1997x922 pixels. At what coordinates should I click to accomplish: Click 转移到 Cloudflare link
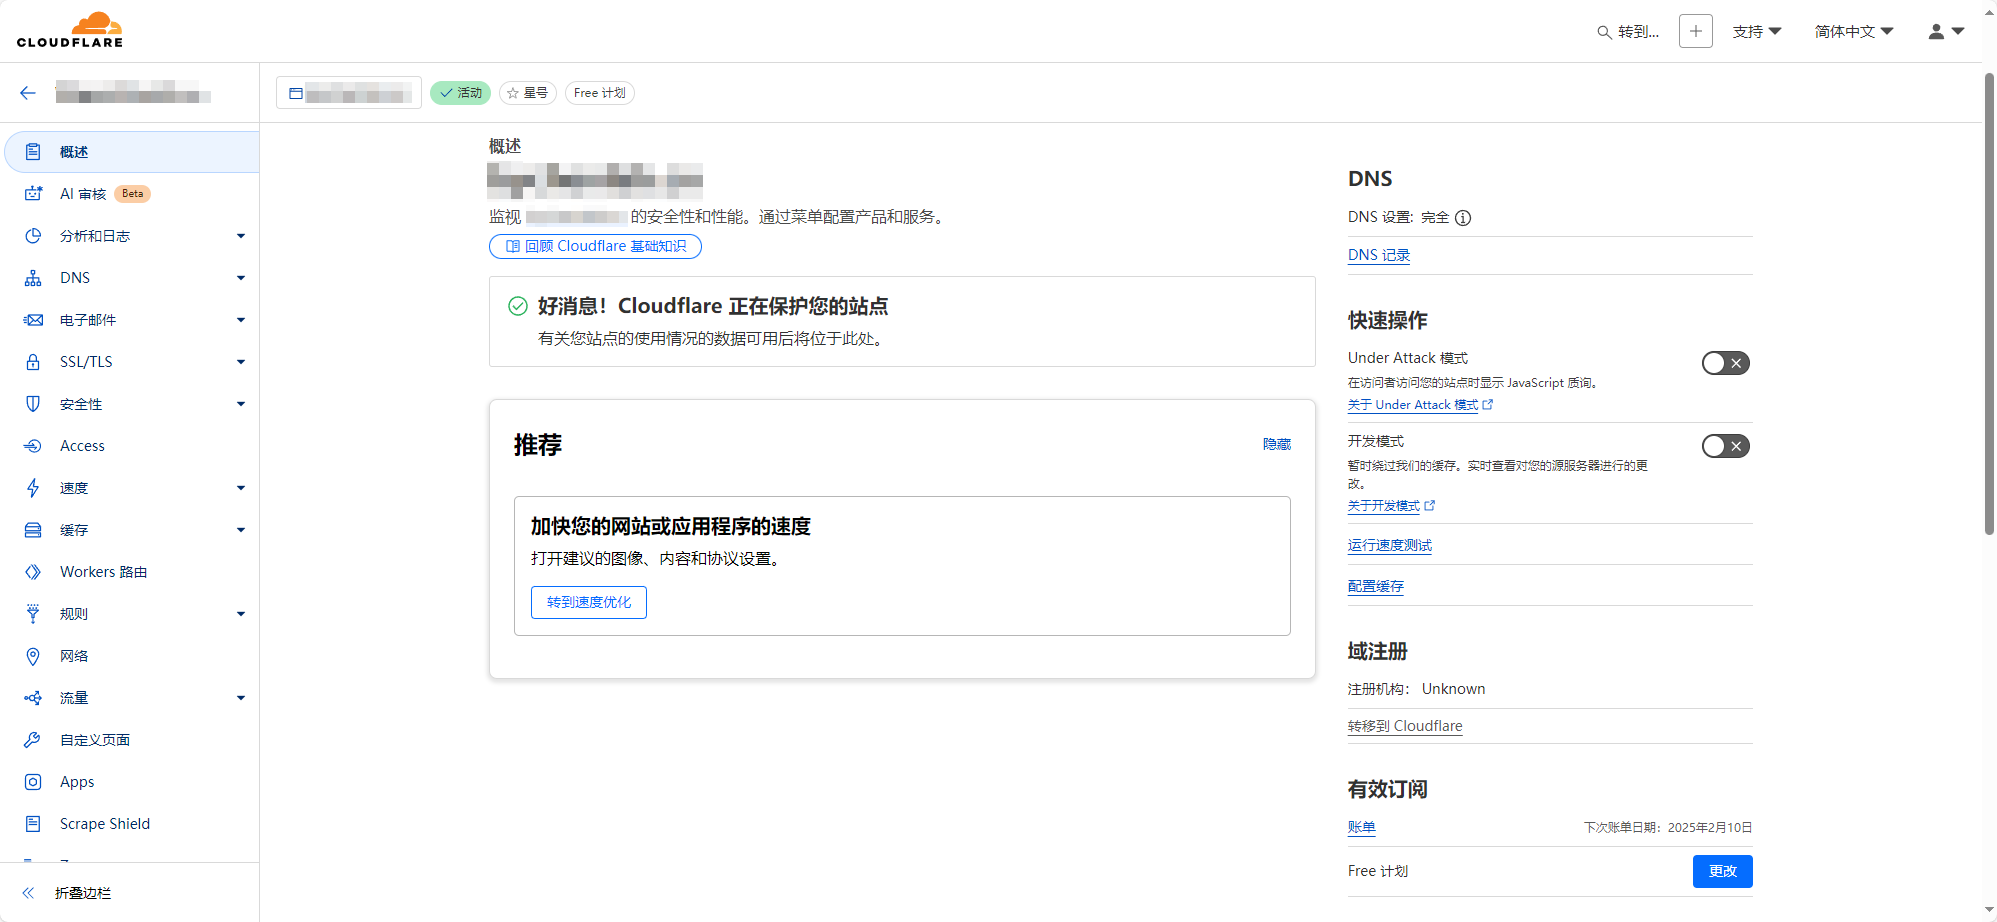1405,726
